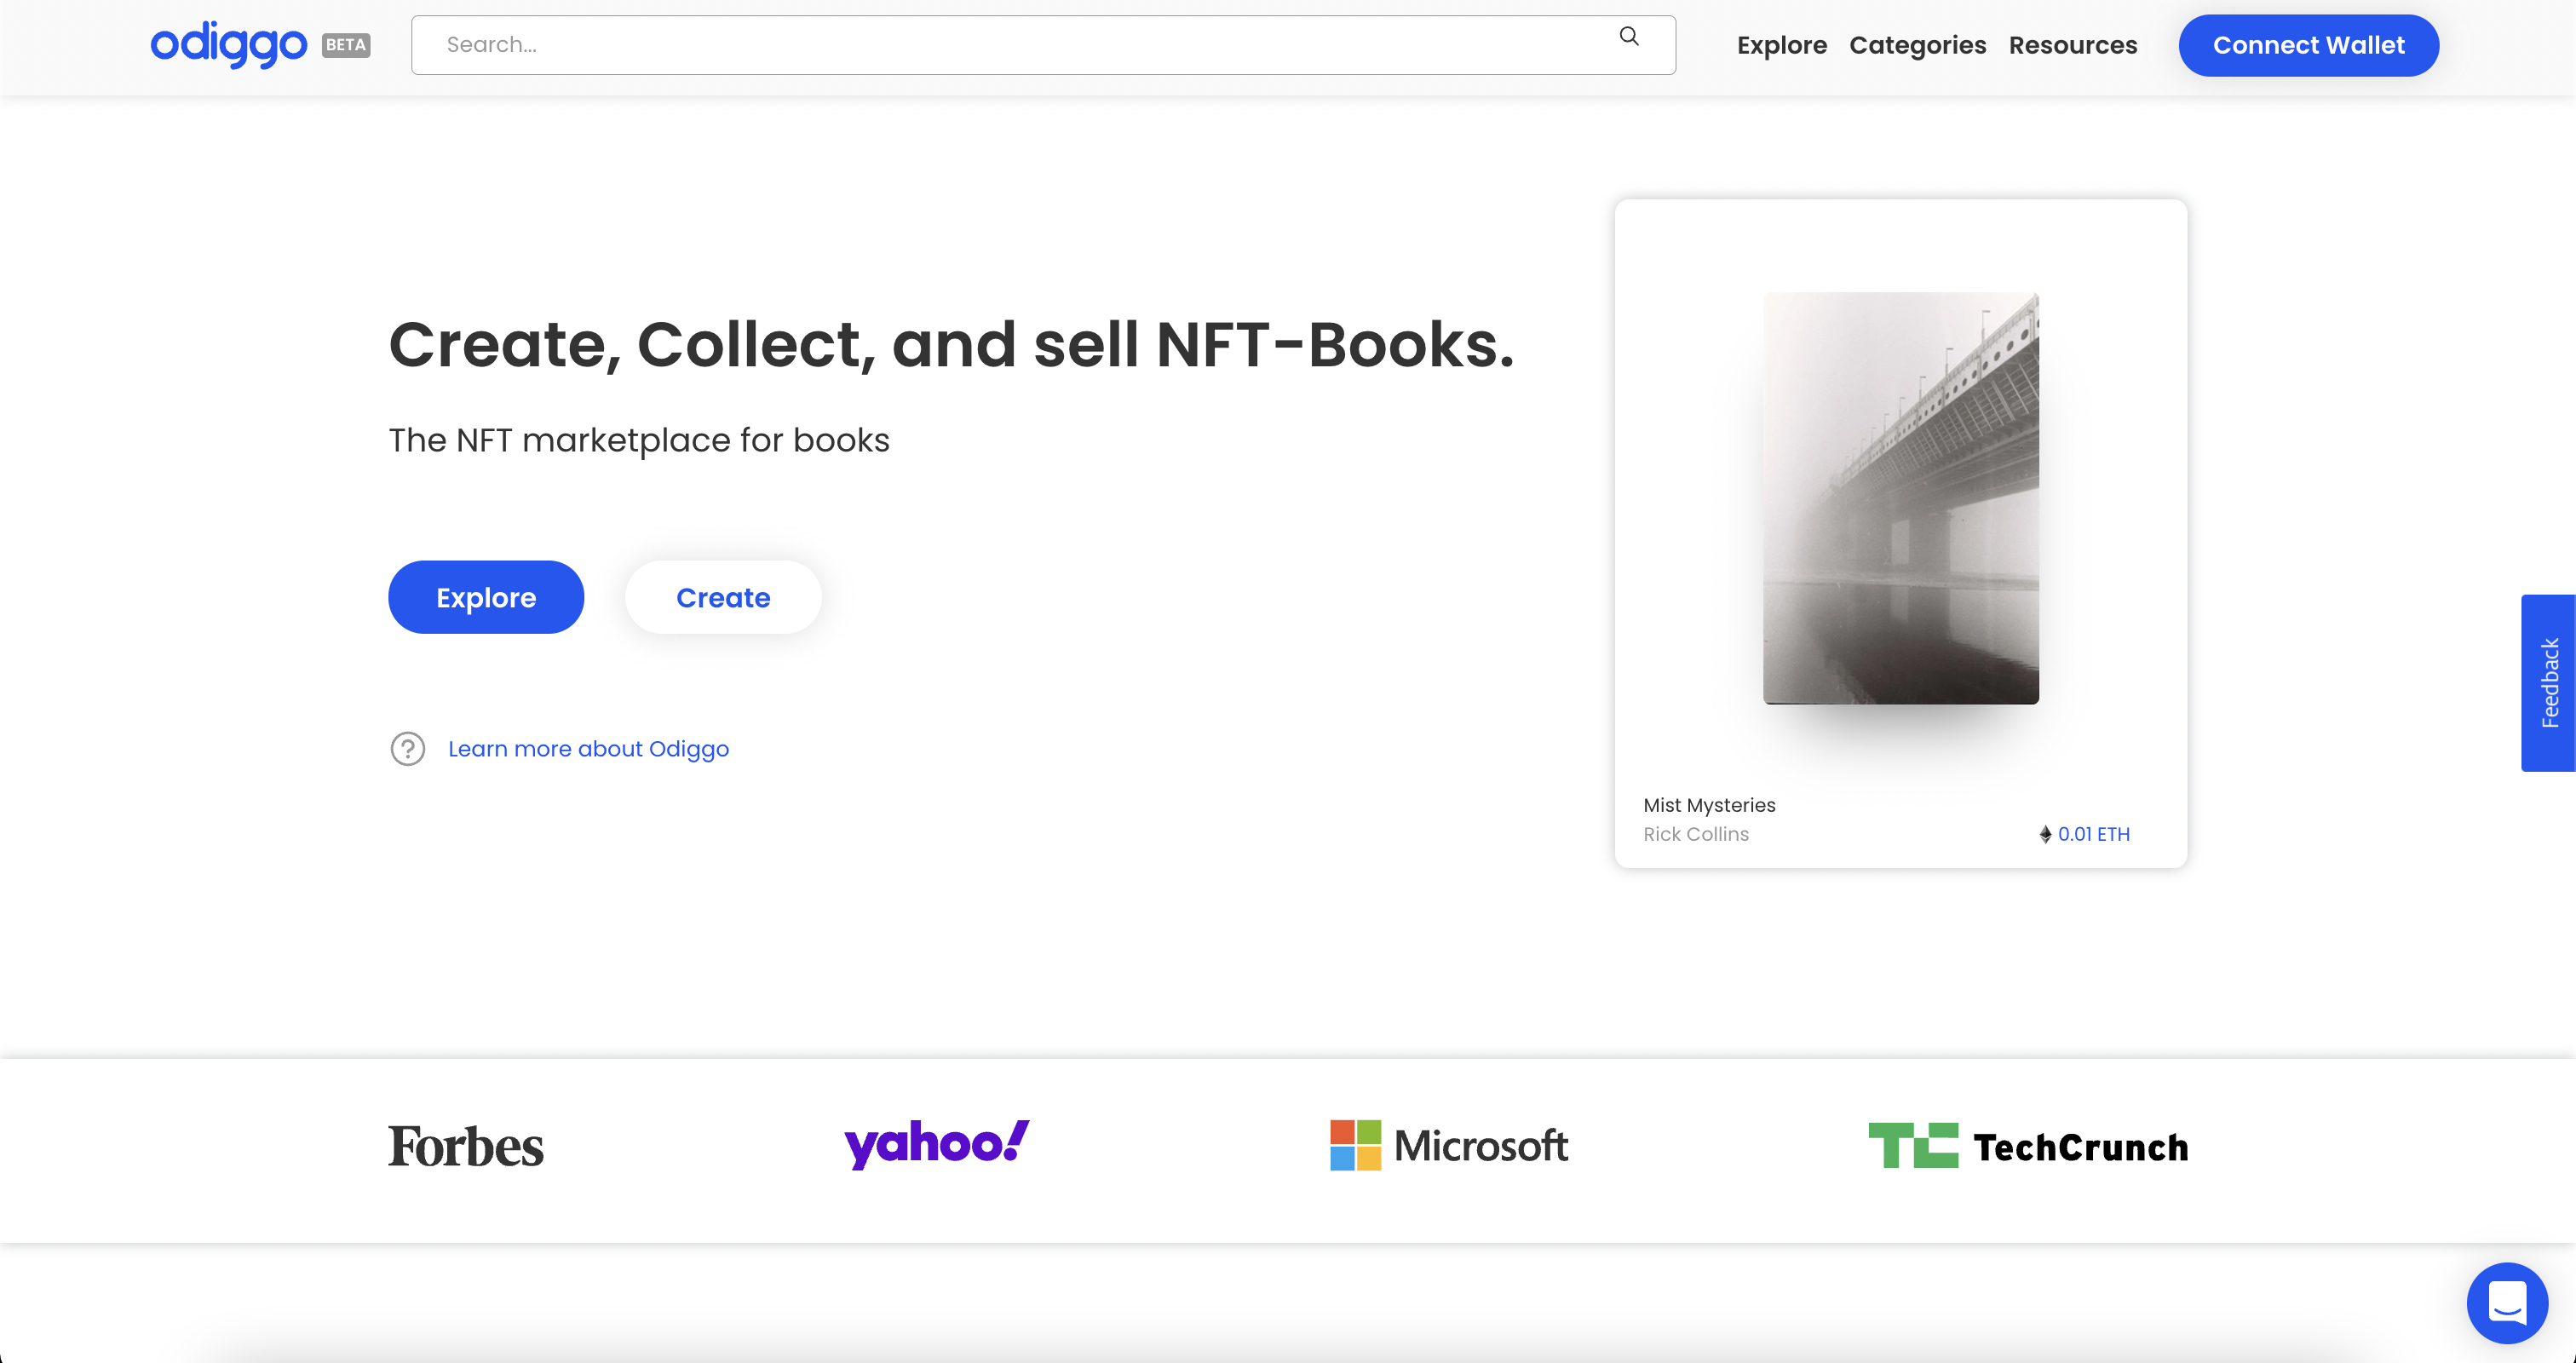This screenshot has height=1363, width=2576.
Task: Open the Mist Mysteries book cover
Action: tap(1900, 498)
